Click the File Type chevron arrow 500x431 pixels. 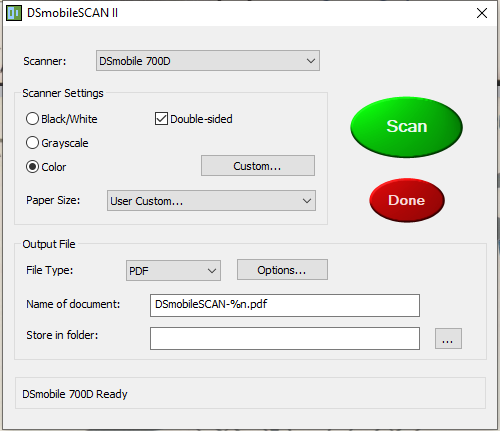[212, 271]
